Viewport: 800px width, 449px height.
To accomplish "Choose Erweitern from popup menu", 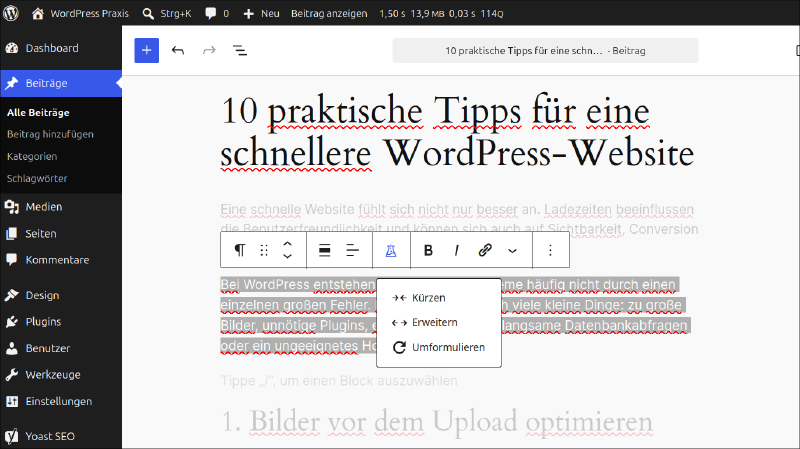I will point(439,322).
